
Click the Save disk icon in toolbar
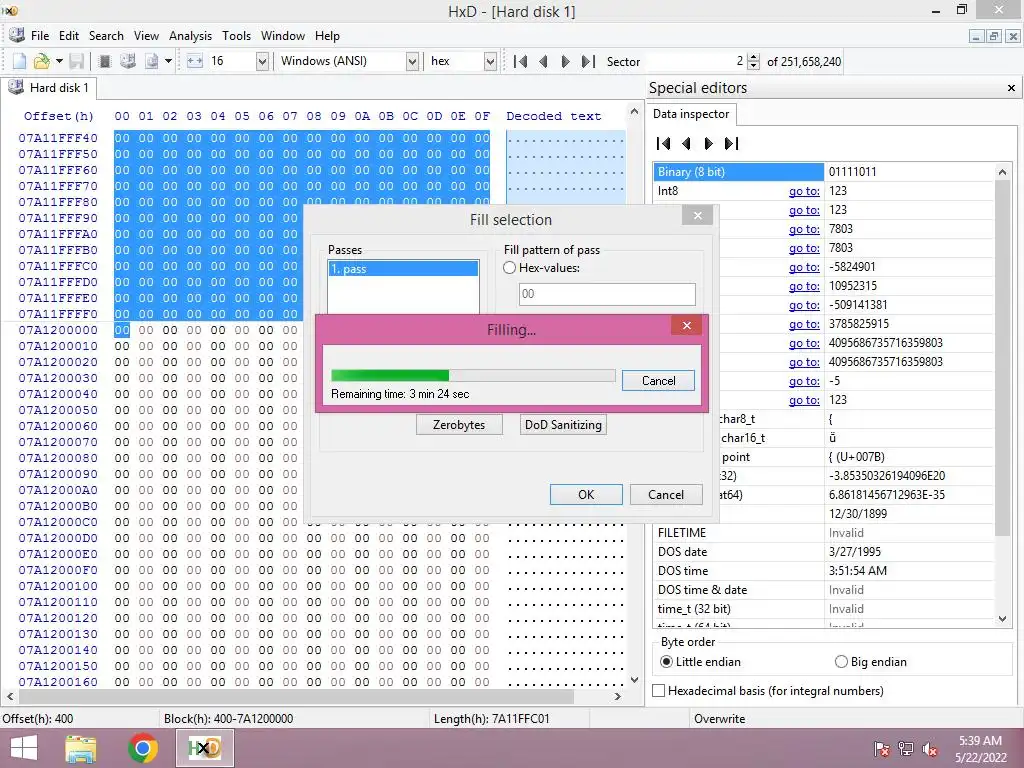[76, 61]
